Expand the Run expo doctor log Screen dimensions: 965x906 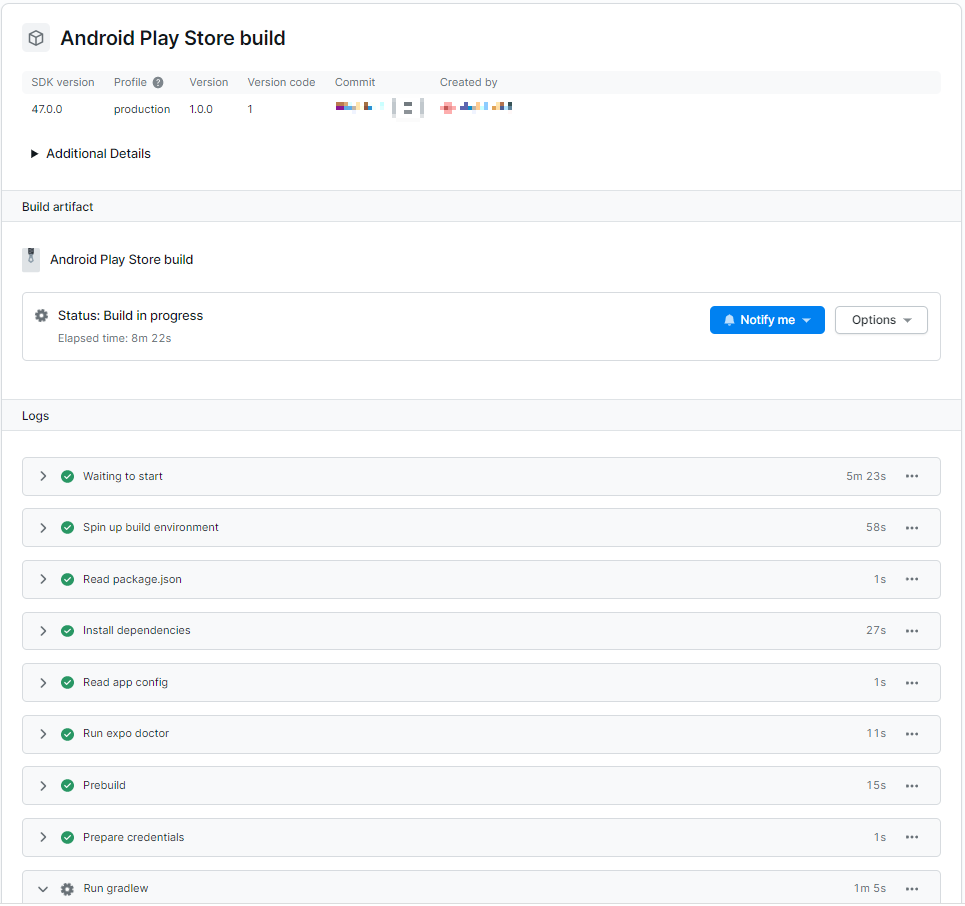pos(43,734)
